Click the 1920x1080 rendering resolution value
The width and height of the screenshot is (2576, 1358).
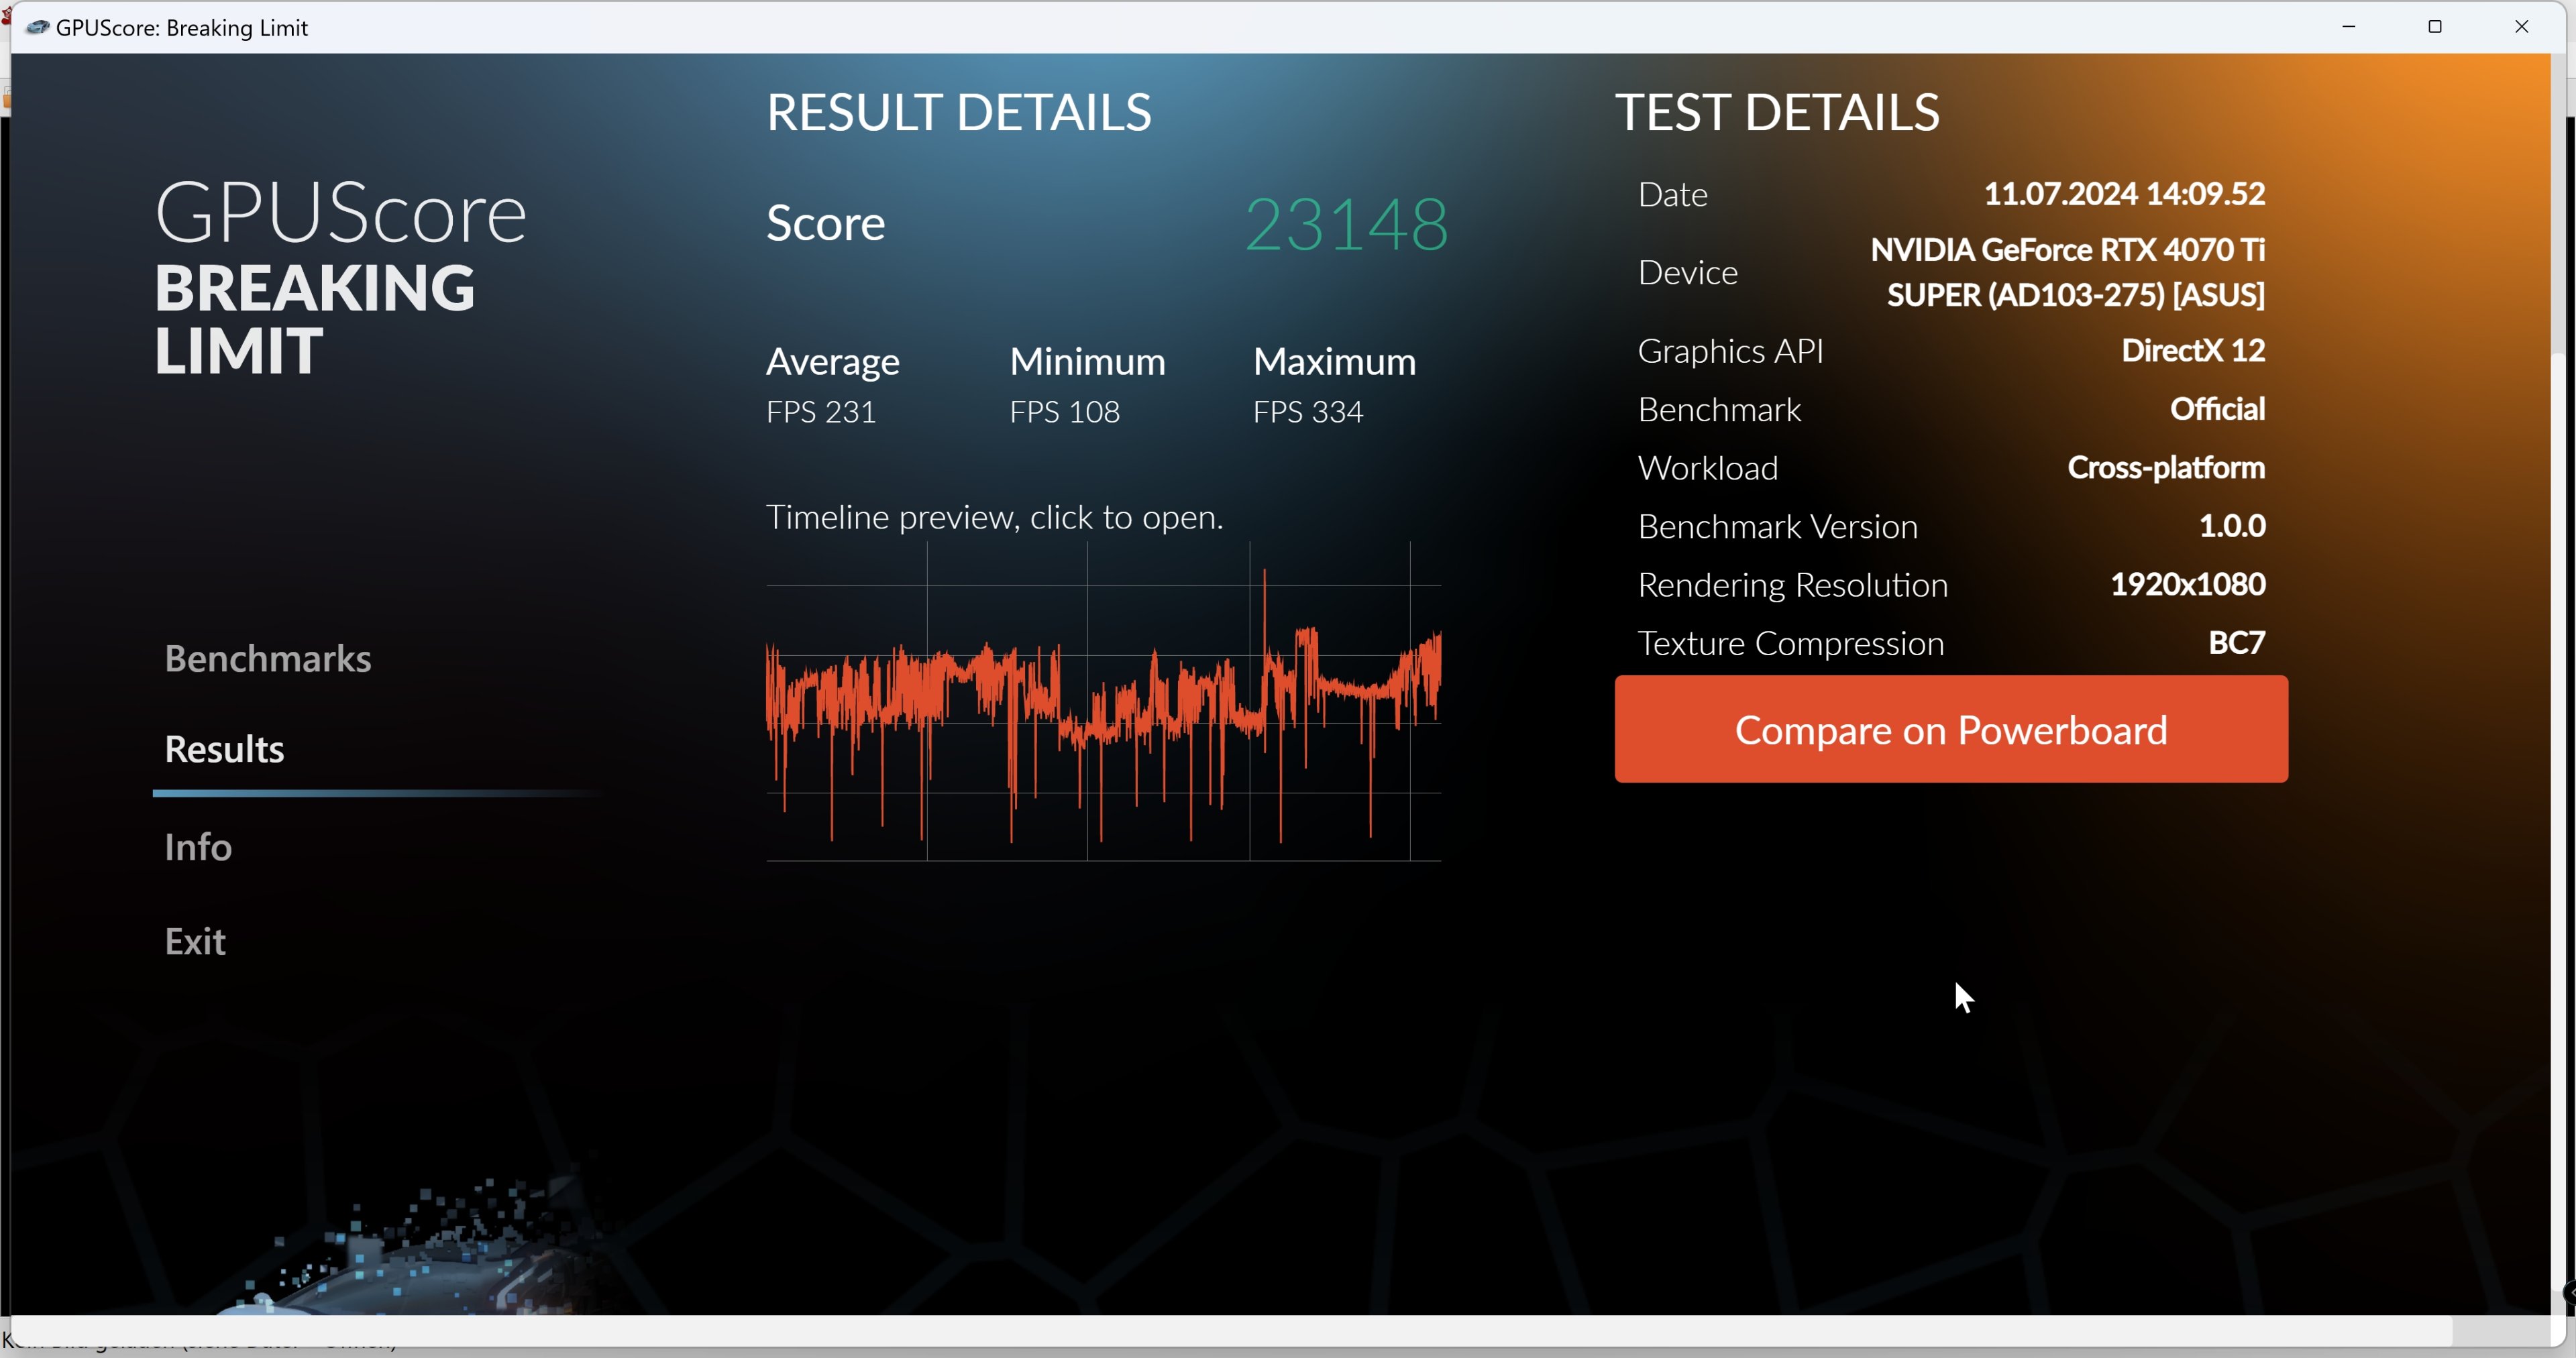2187,584
